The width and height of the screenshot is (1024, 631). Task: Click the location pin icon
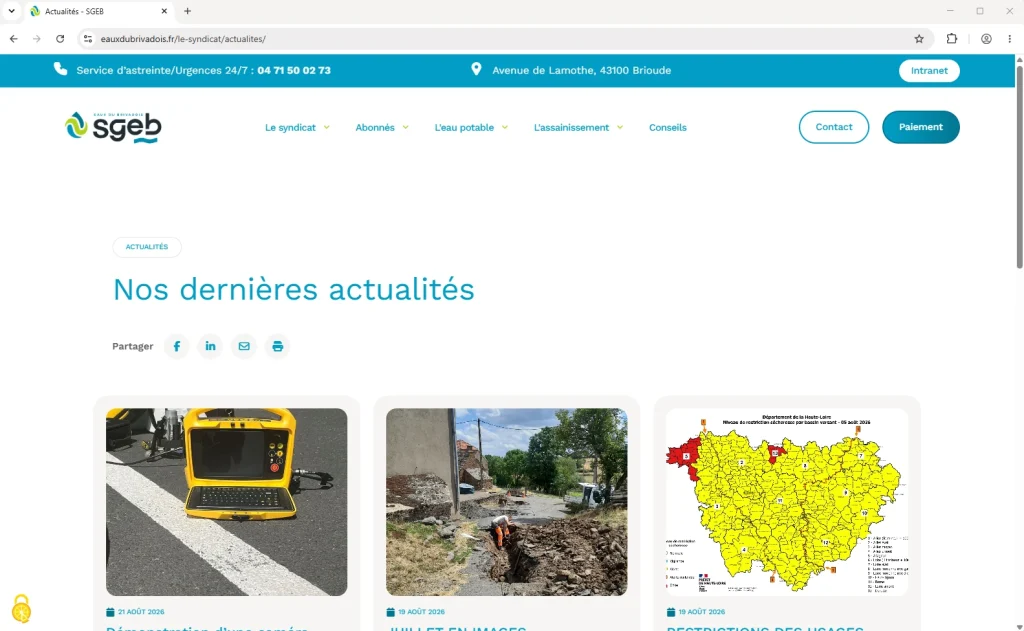[476, 69]
